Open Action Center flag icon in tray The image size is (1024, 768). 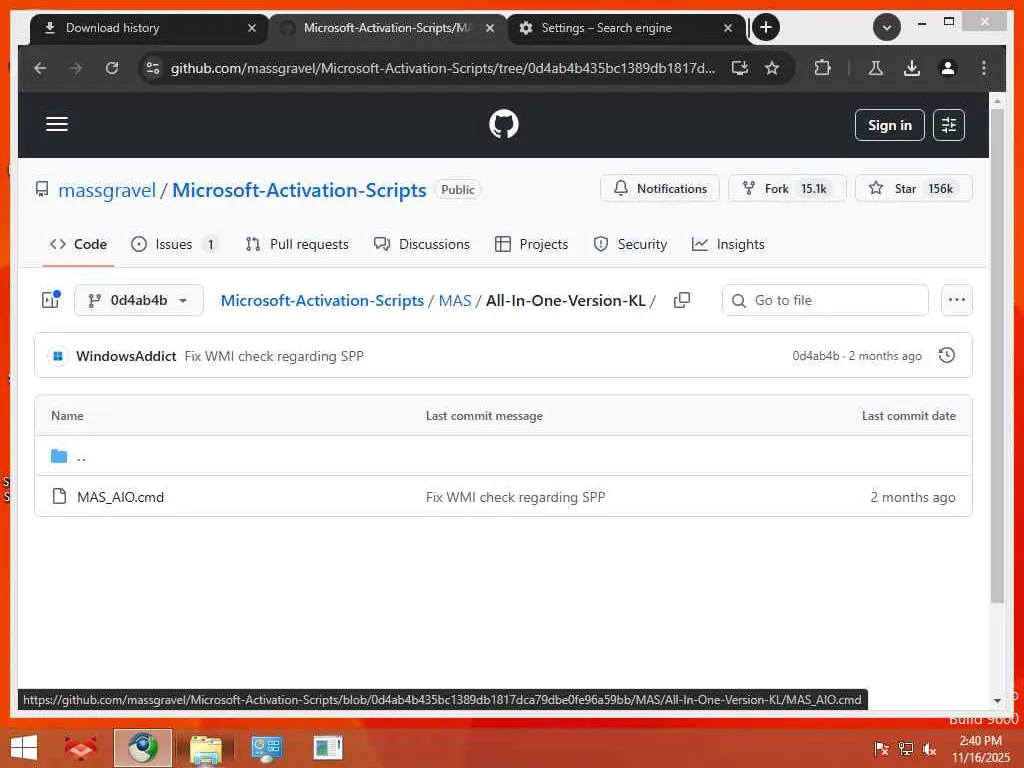coord(881,749)
